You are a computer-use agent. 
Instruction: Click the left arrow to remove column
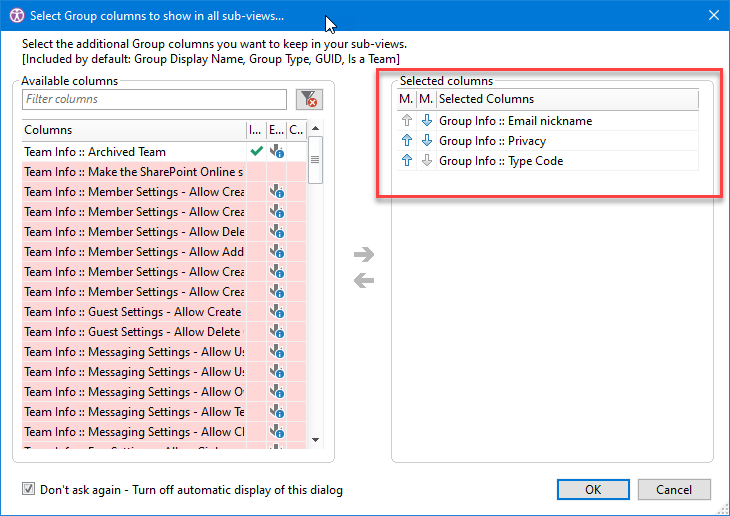(364, 280)
